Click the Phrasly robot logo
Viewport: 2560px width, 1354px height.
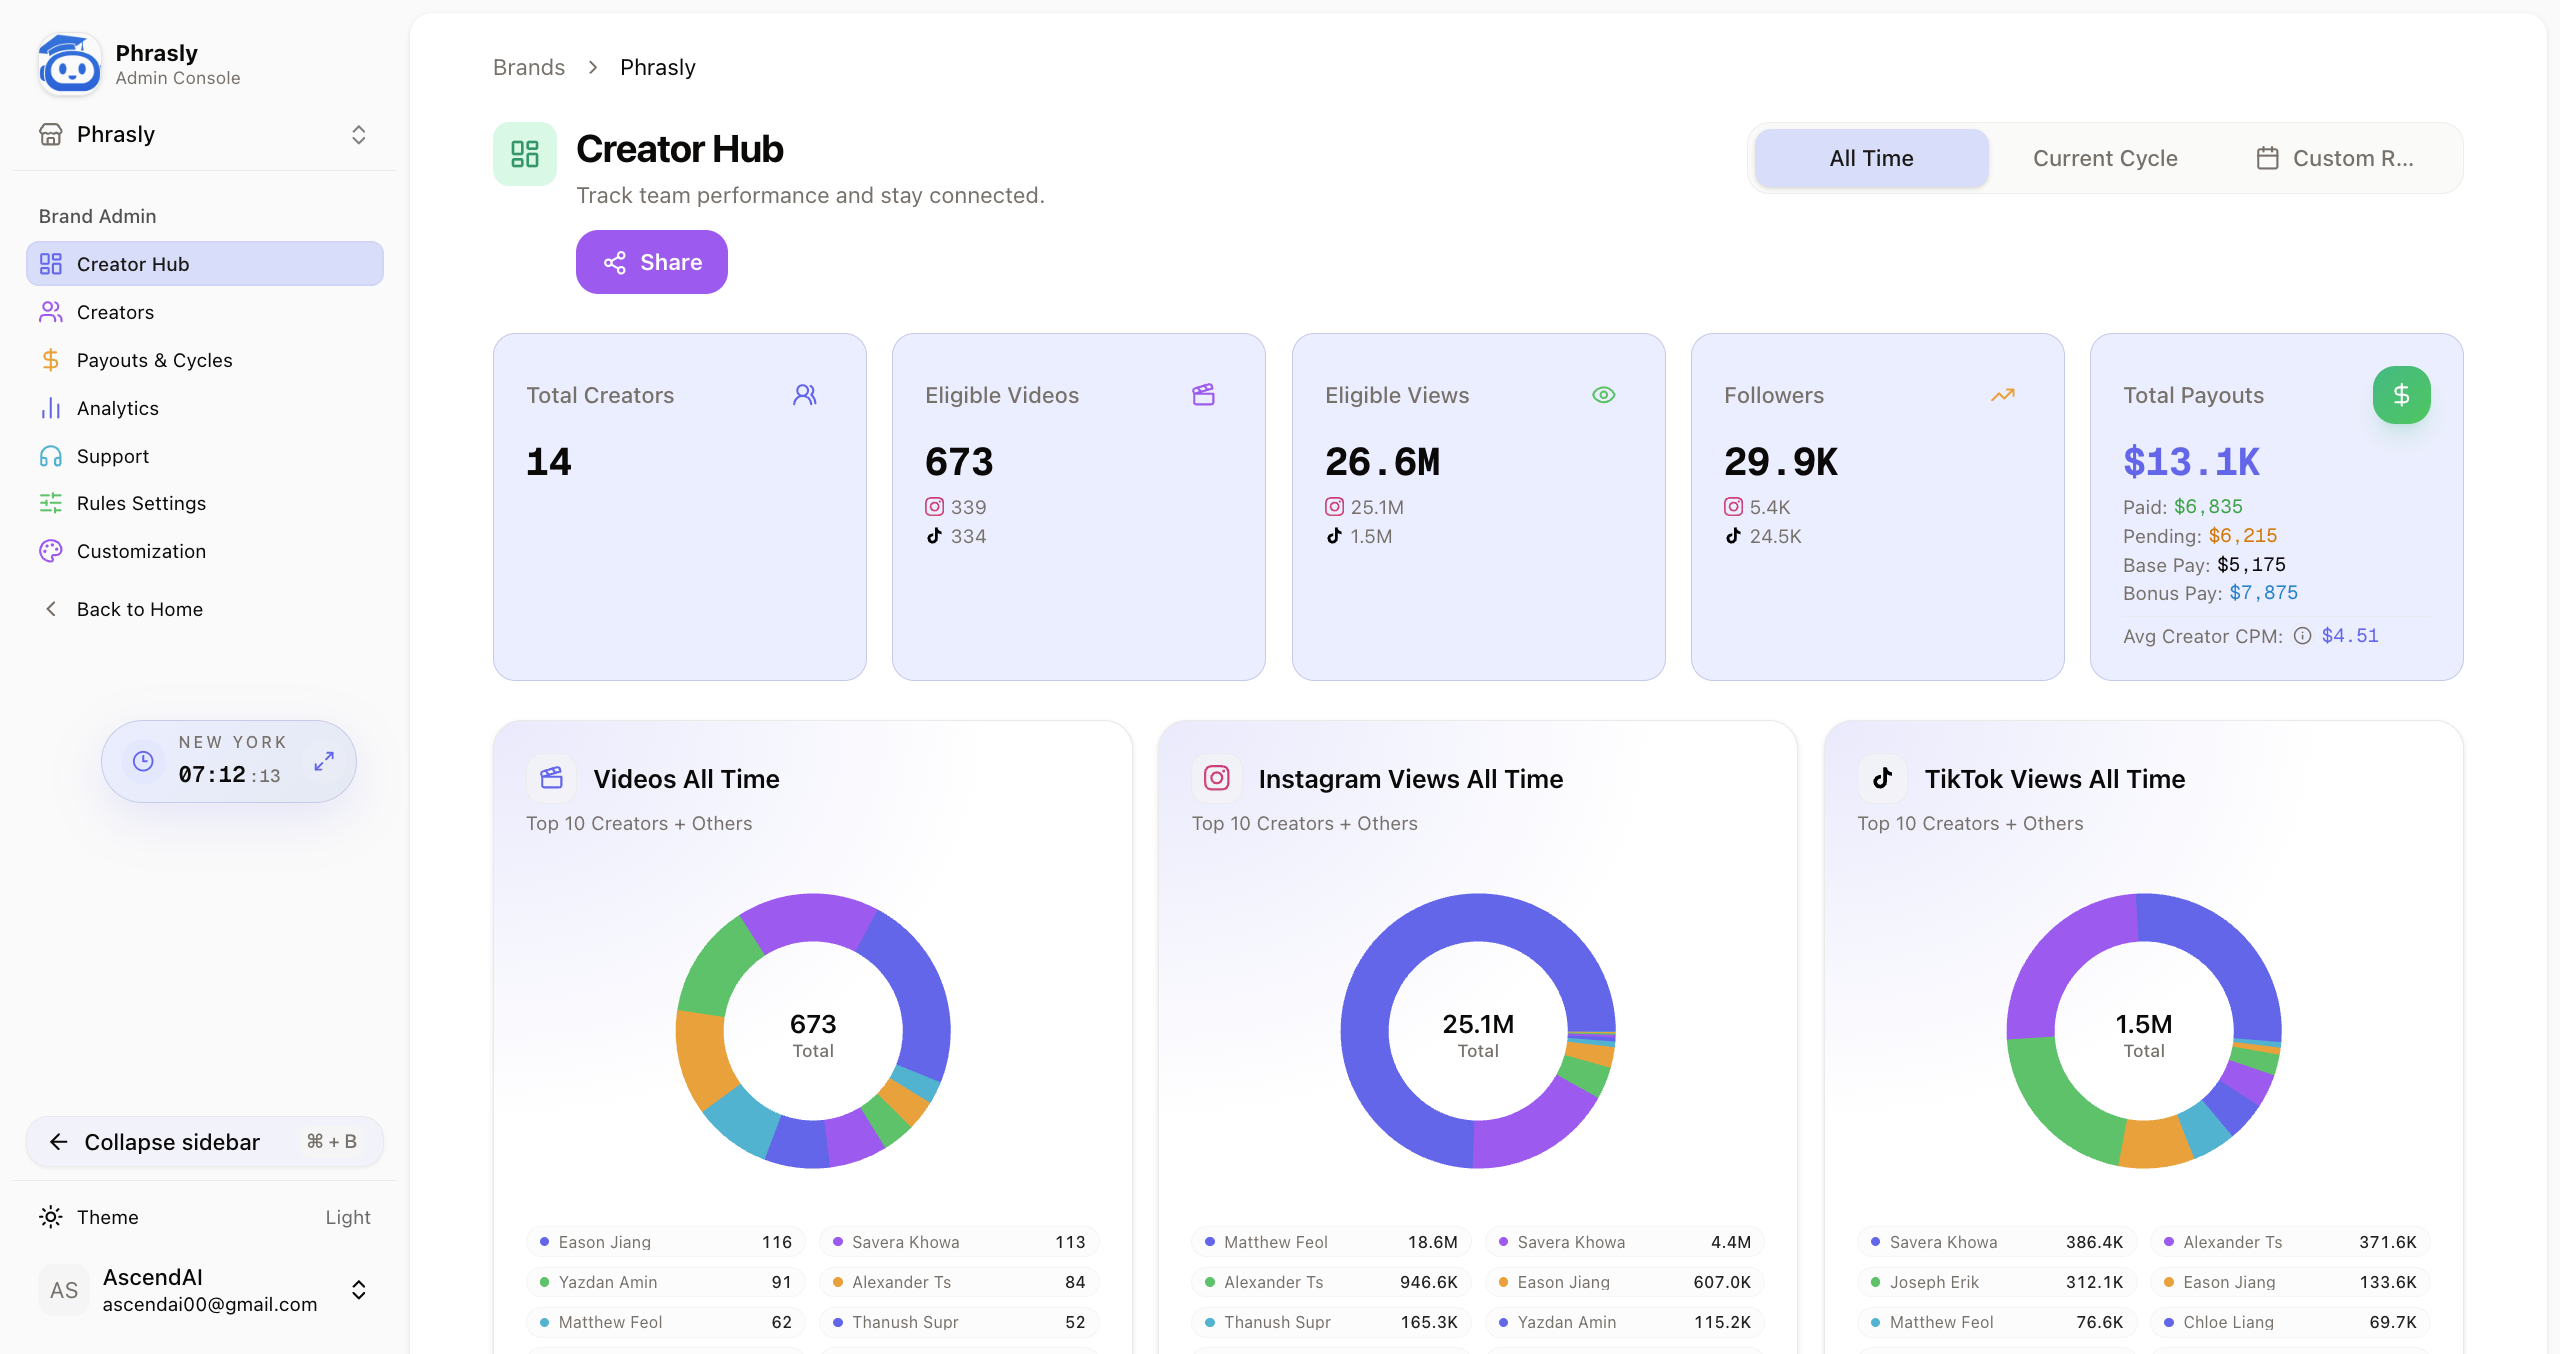(70, 65)
